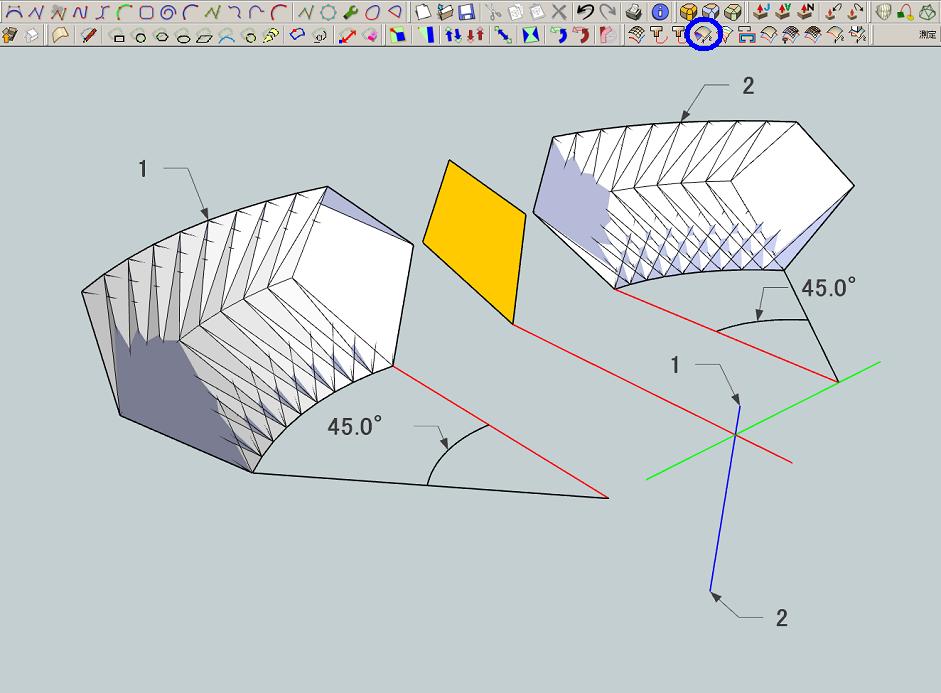Click the circled extrude-by-rotation tool icon
Image resolution: width=941 pixels, height=693 pixels.
(703, 35)
